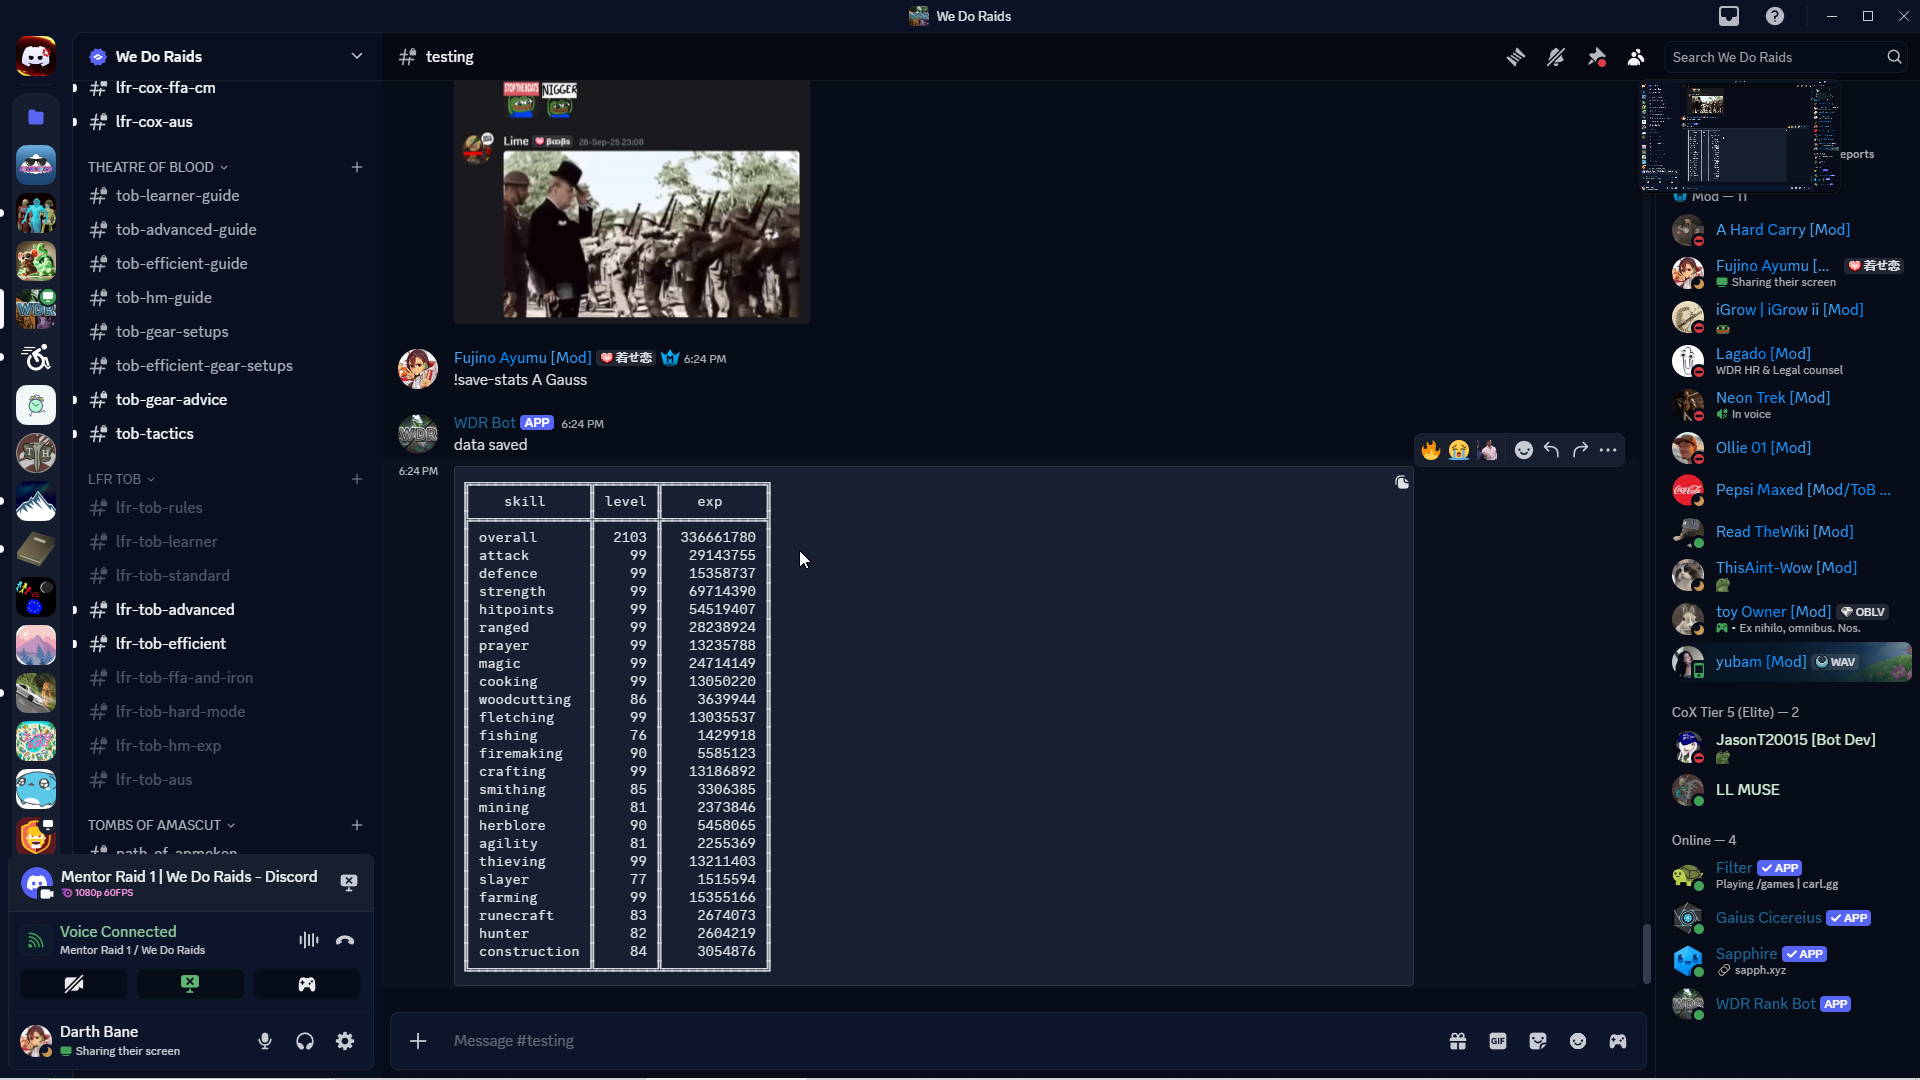The height and width of the screenshot is (1080, 1920).
Task: Switch to the lfr-tob-advanced channel
Action: click(175, 610)
